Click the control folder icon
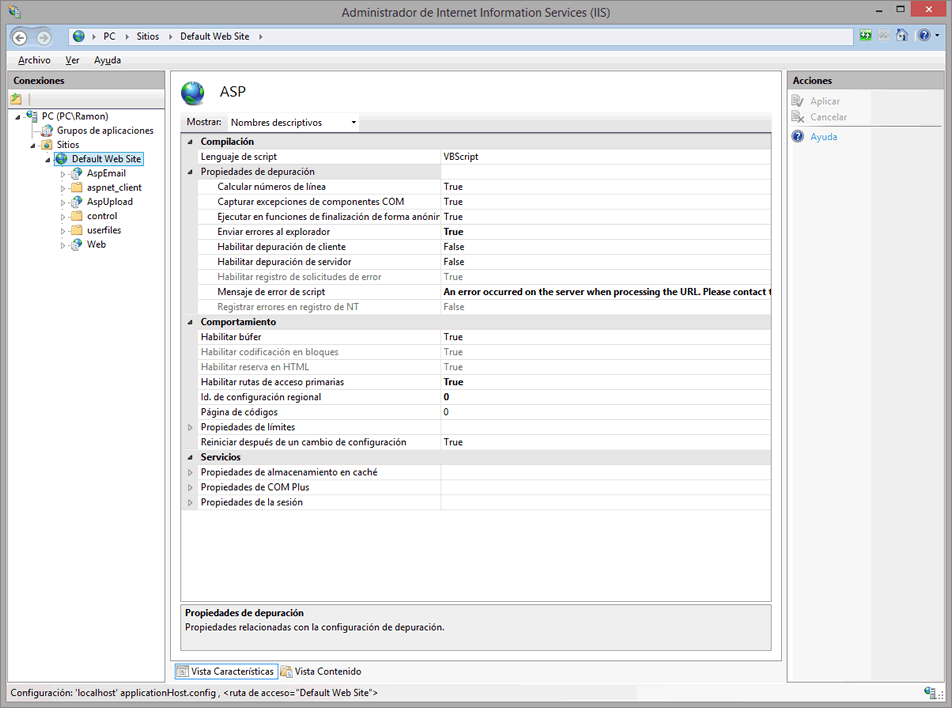The image size is (952, 708). pyautogui.click(x=76, y=216)
